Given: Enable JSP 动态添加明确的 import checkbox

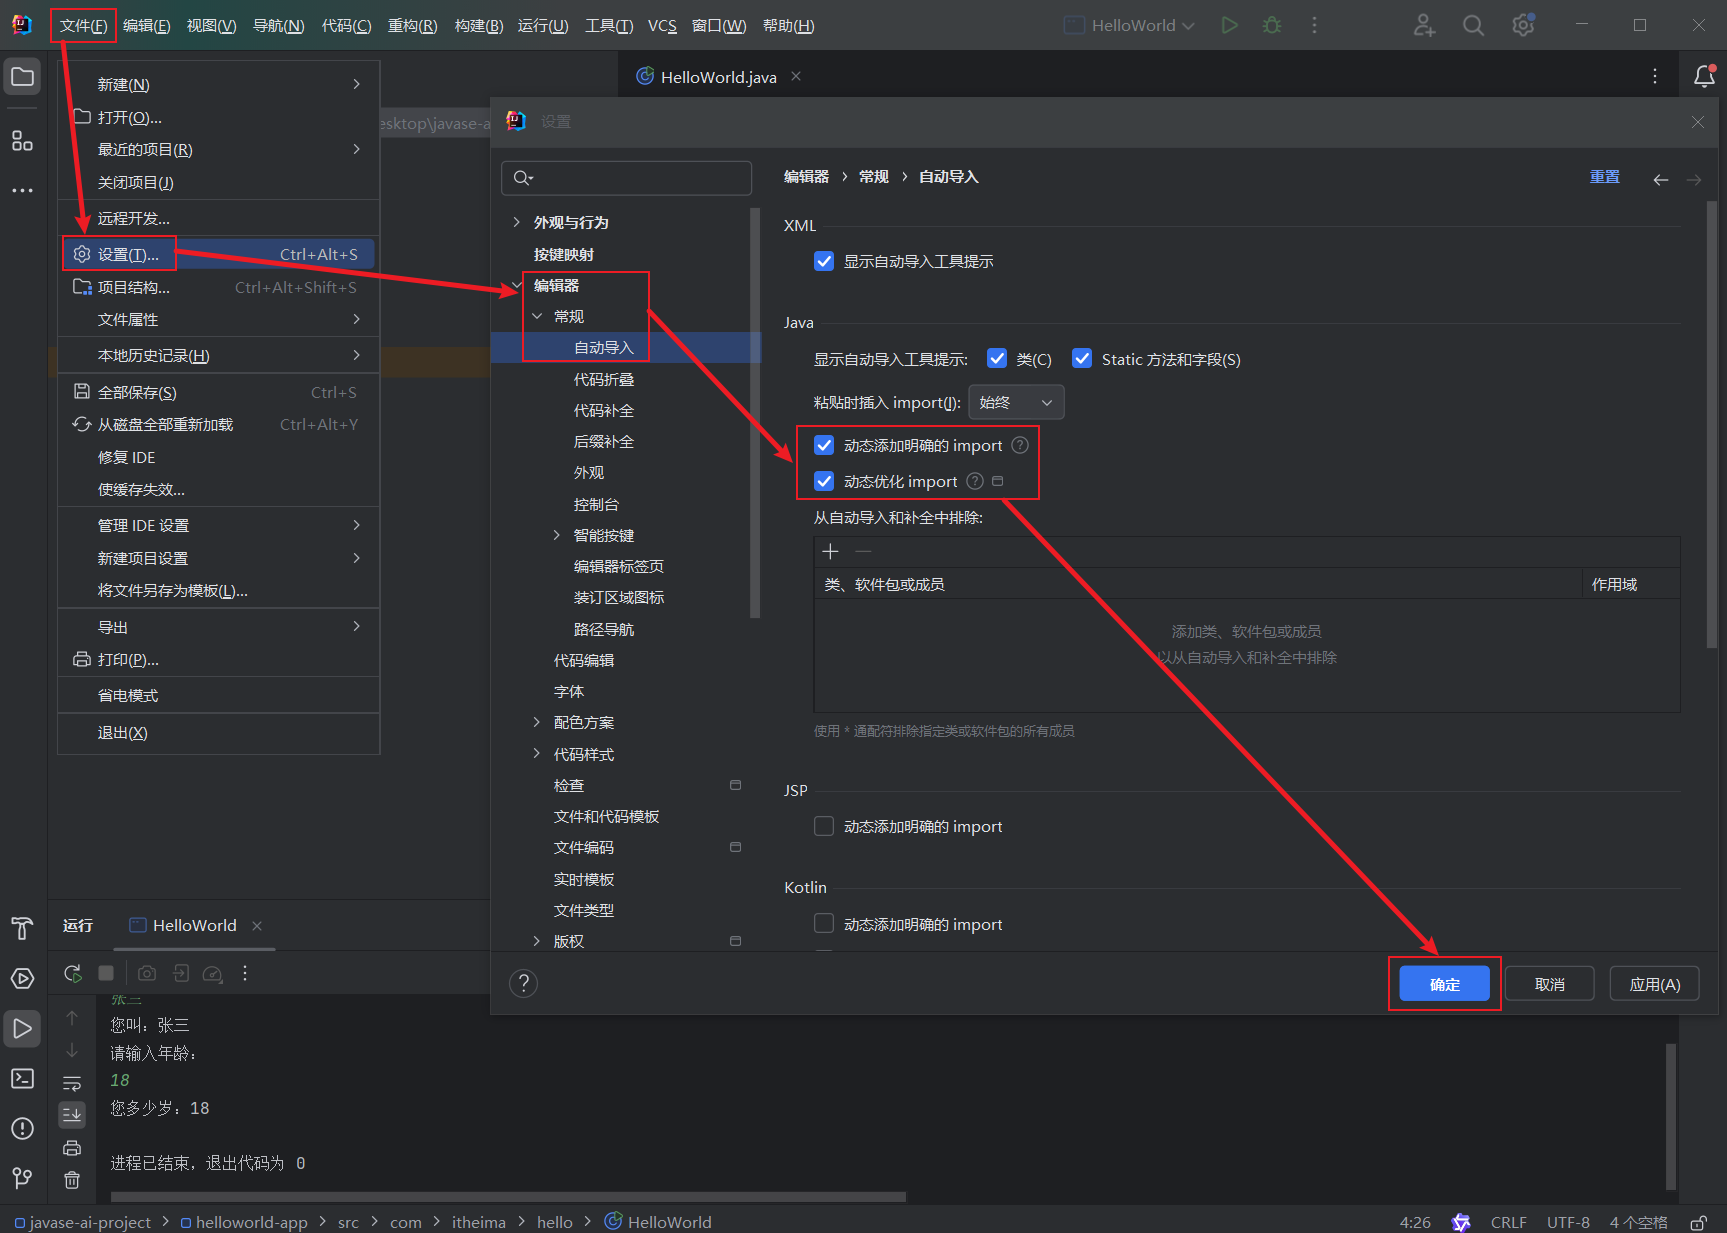Looking at the screenshot, I should [x=824, y=826].
